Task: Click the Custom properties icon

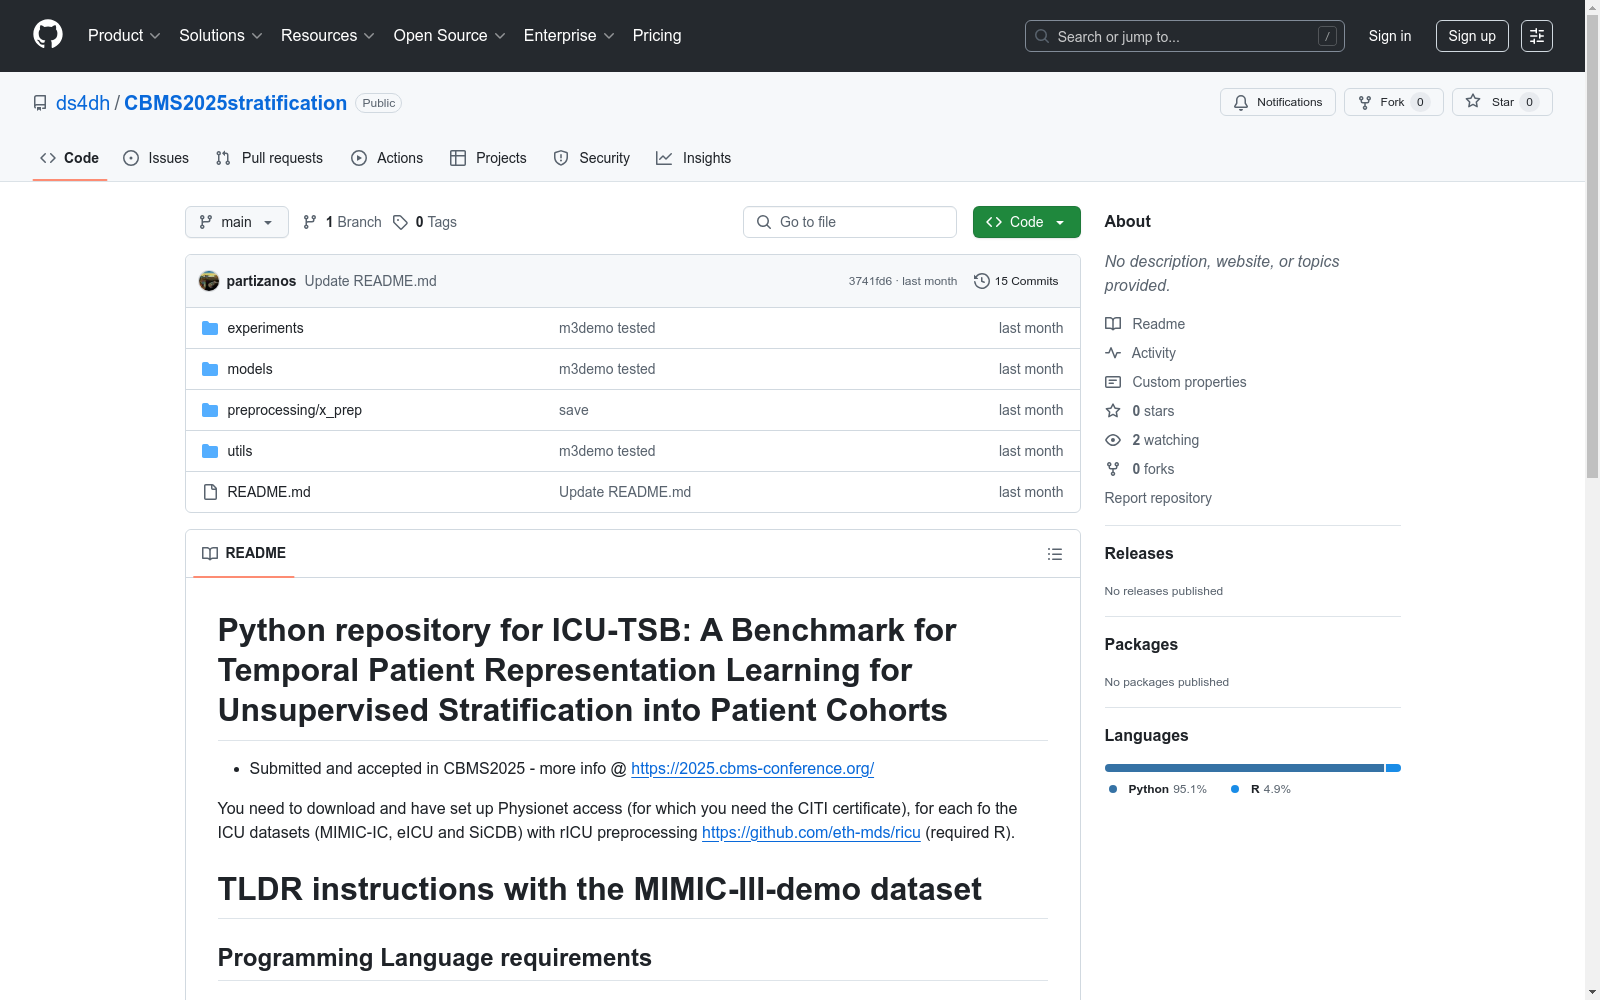Action: tap(1113, 382)
